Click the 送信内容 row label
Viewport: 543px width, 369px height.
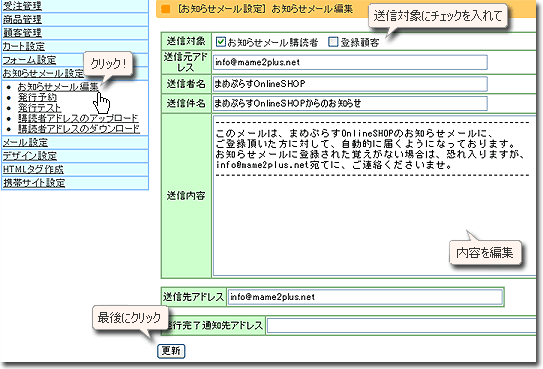coord(186,196)
